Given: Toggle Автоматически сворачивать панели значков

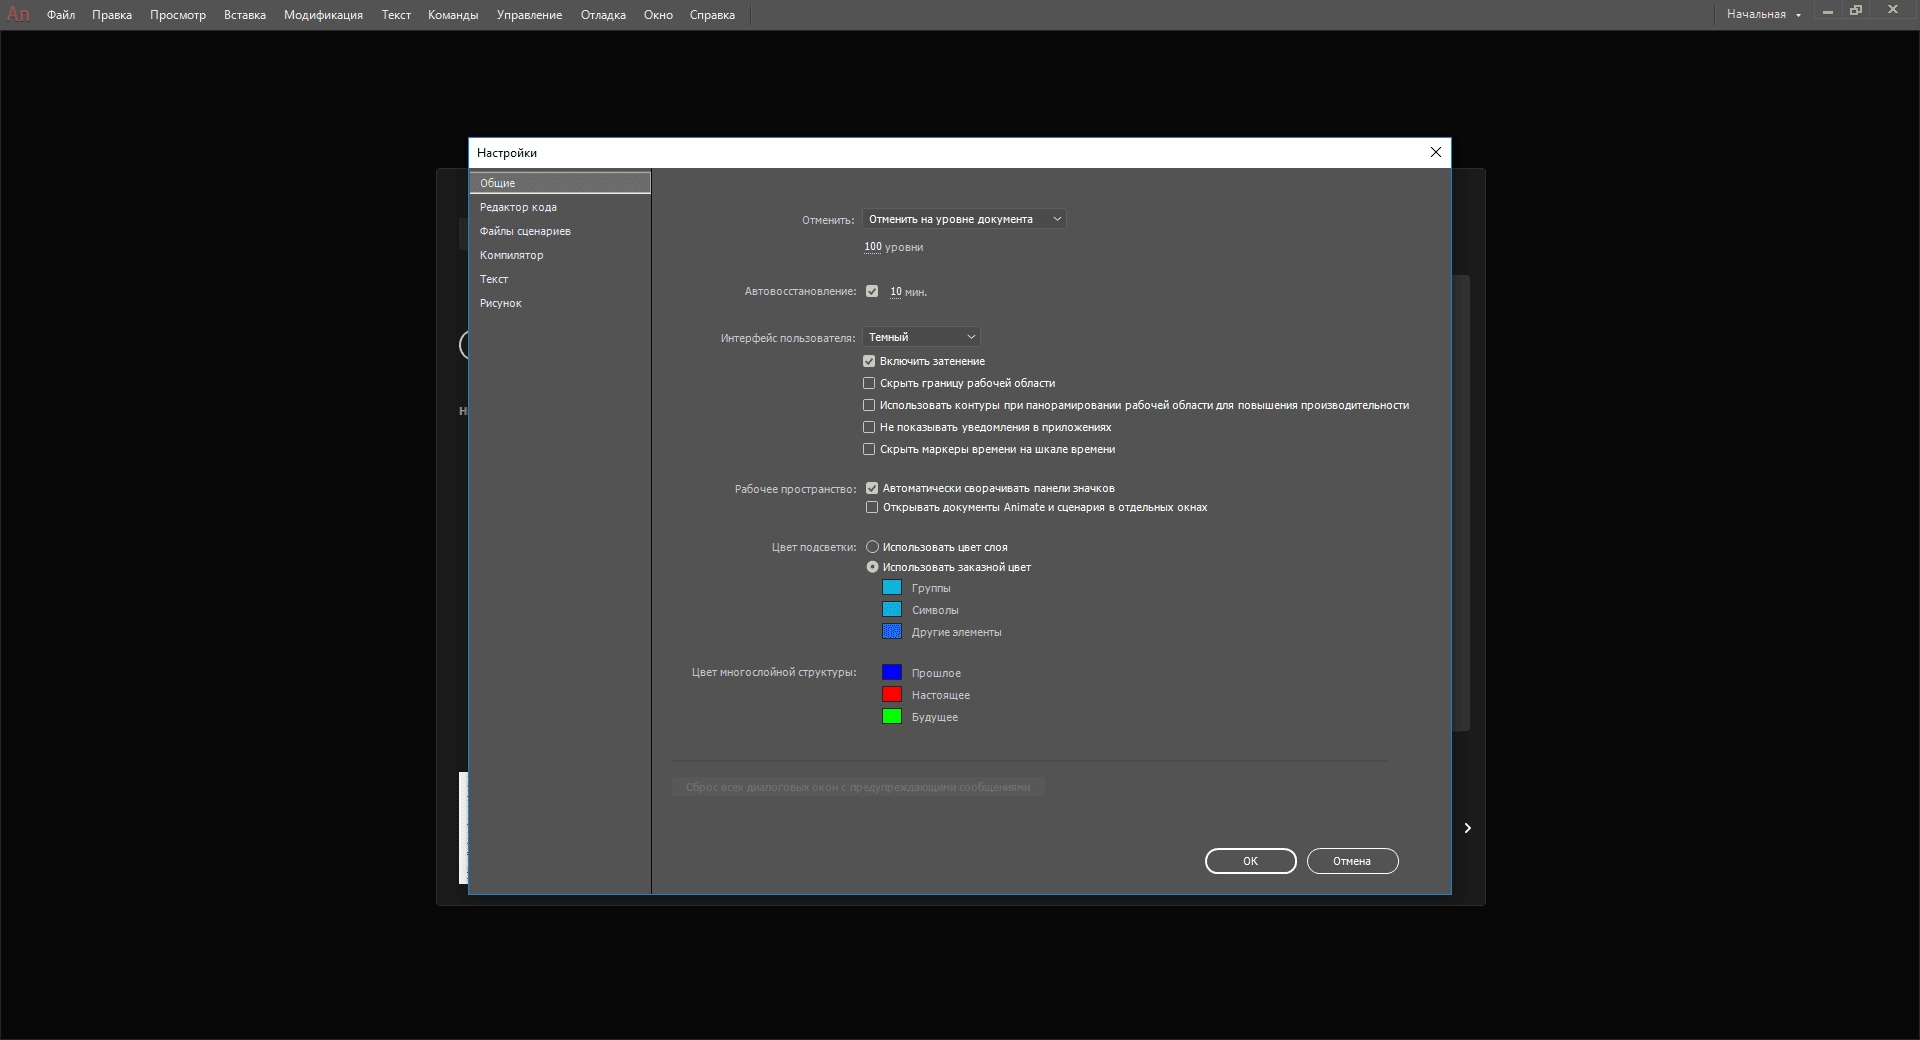Looking at the screenshot, I should 872,488.
